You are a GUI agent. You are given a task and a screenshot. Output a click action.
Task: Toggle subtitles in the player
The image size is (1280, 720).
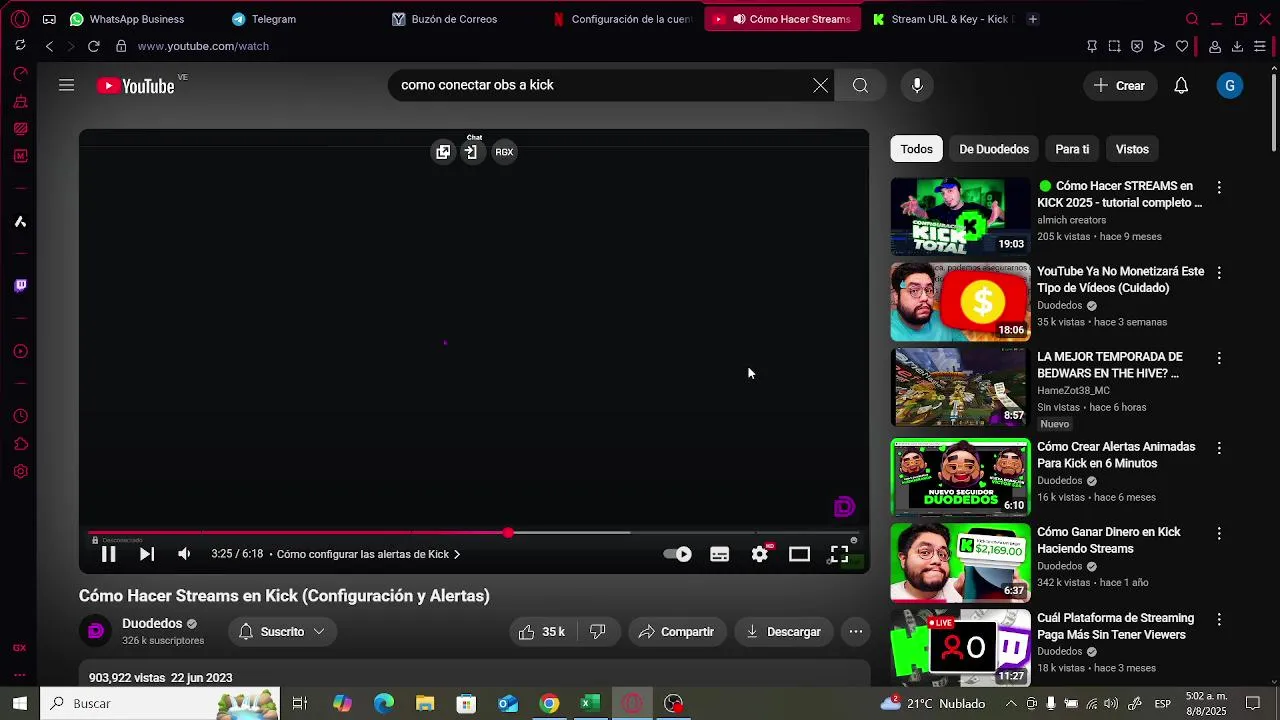[720, 554]
